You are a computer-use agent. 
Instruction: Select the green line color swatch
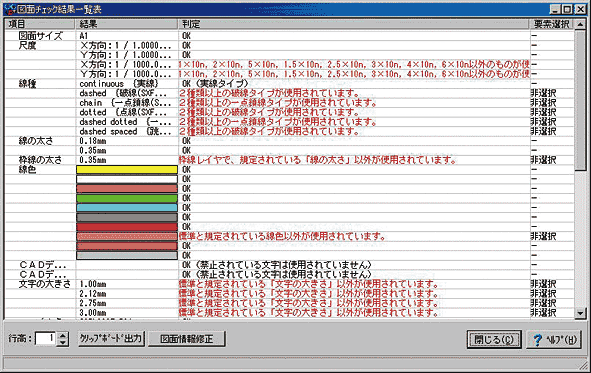coord(127,198)
